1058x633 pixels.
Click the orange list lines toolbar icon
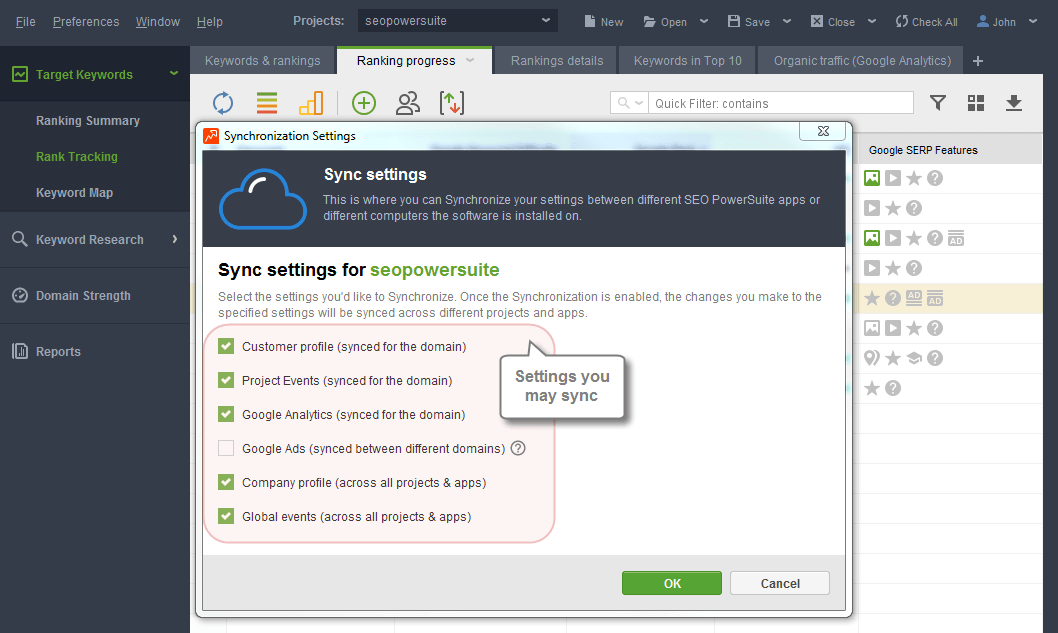(267, 103)
